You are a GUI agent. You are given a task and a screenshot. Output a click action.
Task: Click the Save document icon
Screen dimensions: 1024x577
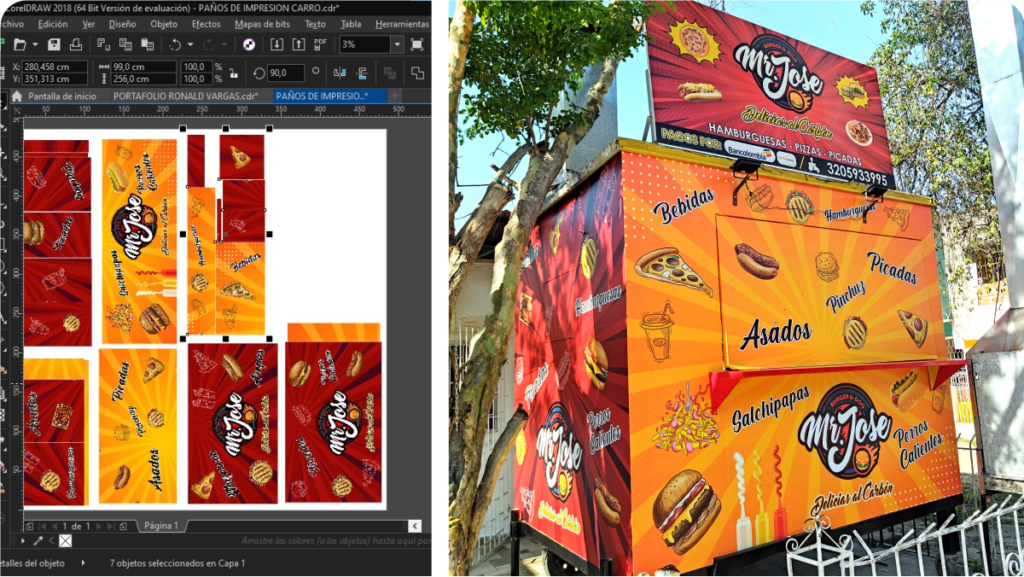click(54, 45)
